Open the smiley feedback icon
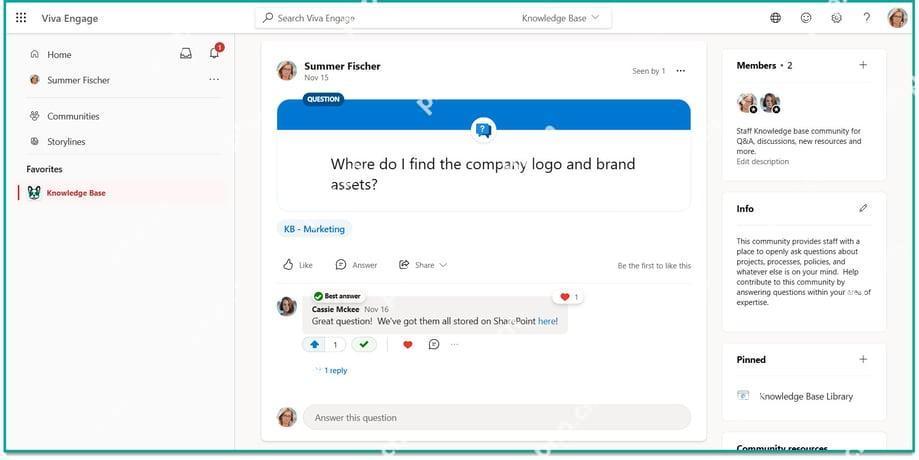Viewport: 919px width, 460px height. (806, 18)
